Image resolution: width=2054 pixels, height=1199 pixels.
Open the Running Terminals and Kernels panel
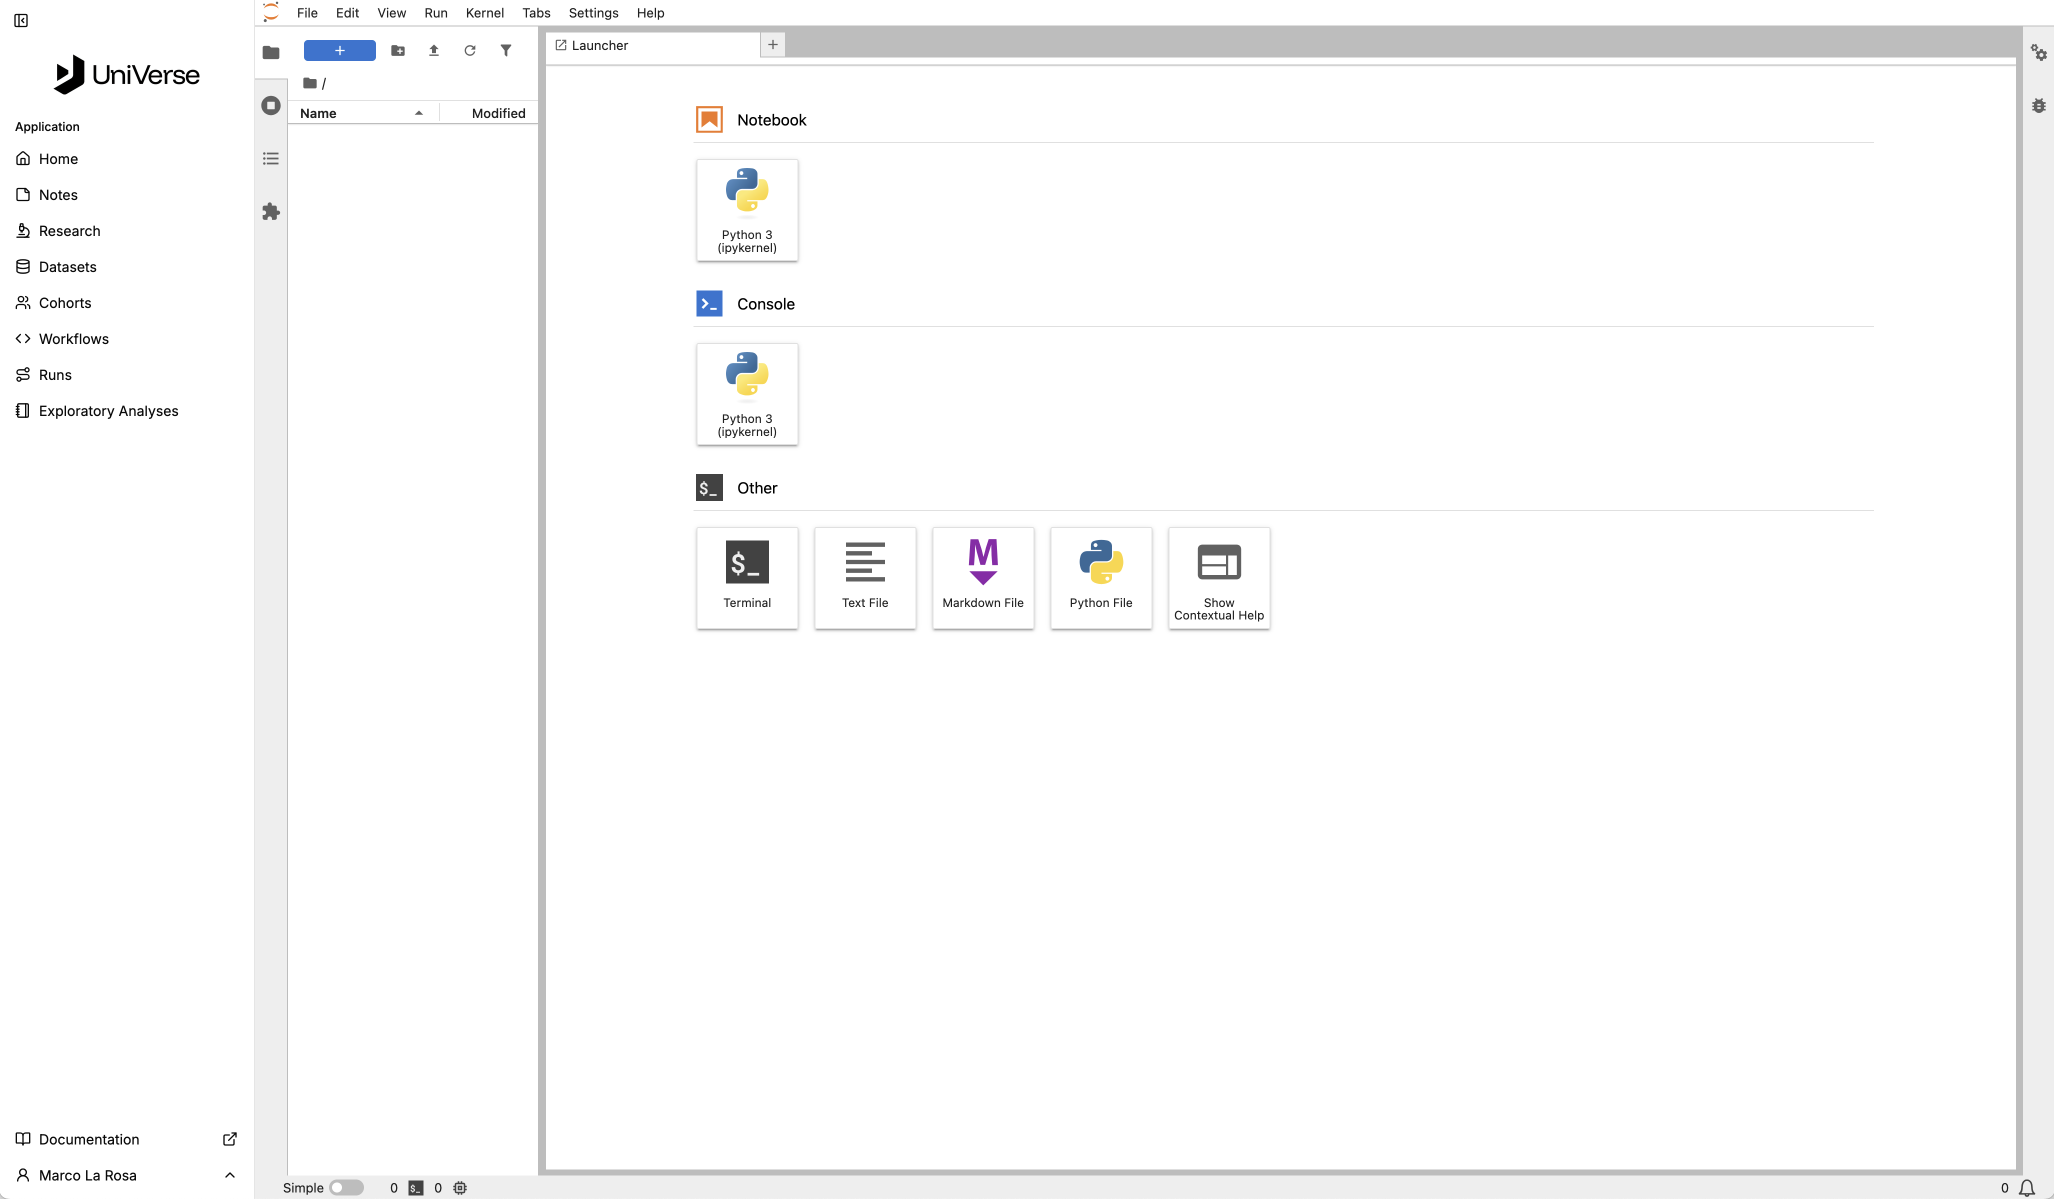click(271, 106)
